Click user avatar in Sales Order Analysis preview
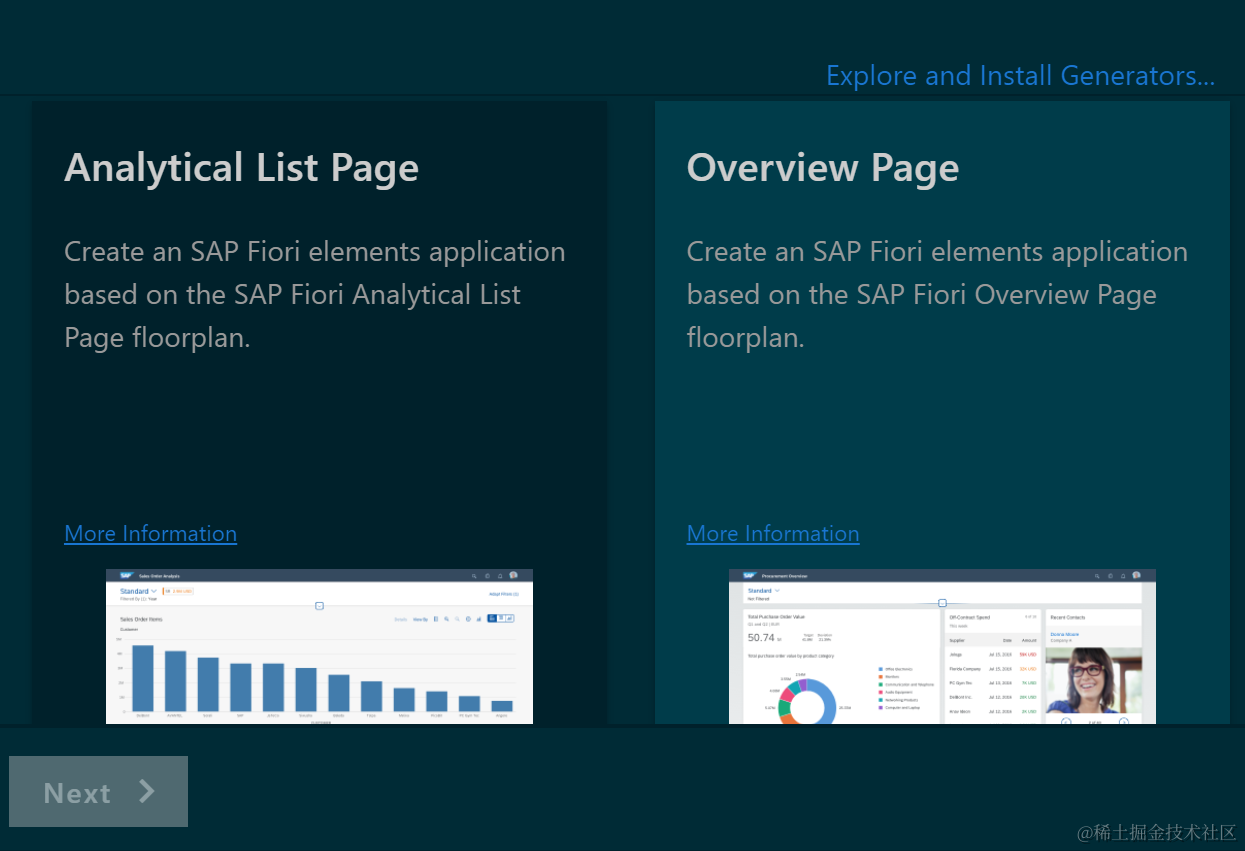 tap(513, 576)
